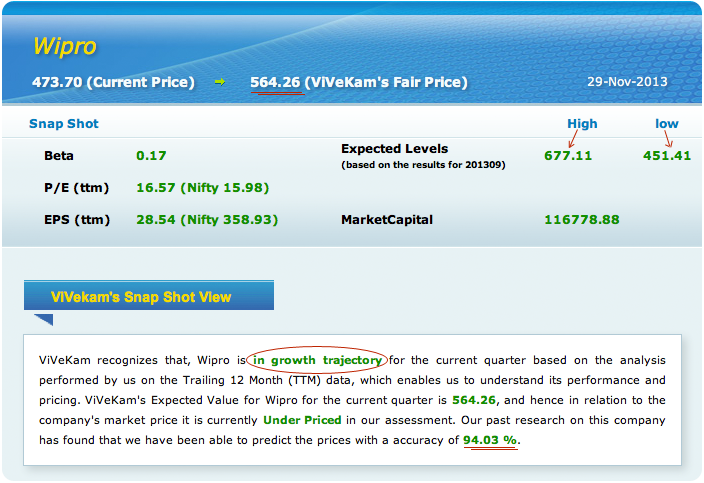Select 564.26 inside the description paragraph
This screenshot has width=704, height=483.
click(x=474, y=400)
